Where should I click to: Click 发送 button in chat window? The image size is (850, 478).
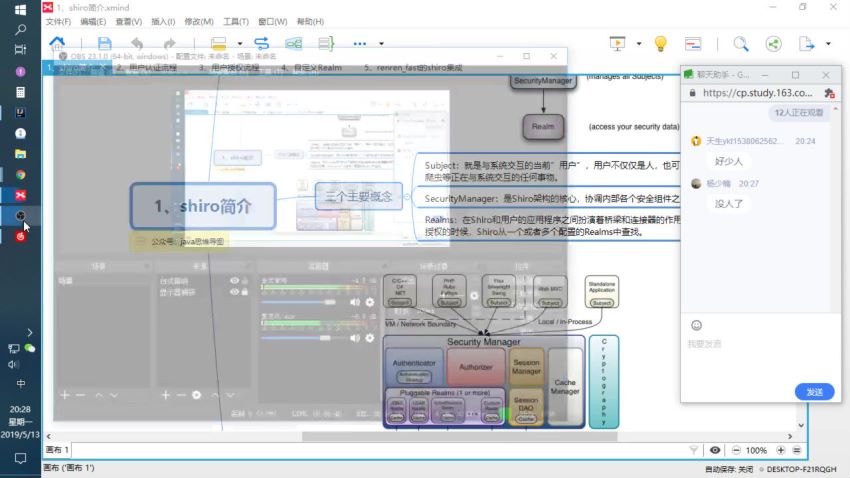(814, 392)
